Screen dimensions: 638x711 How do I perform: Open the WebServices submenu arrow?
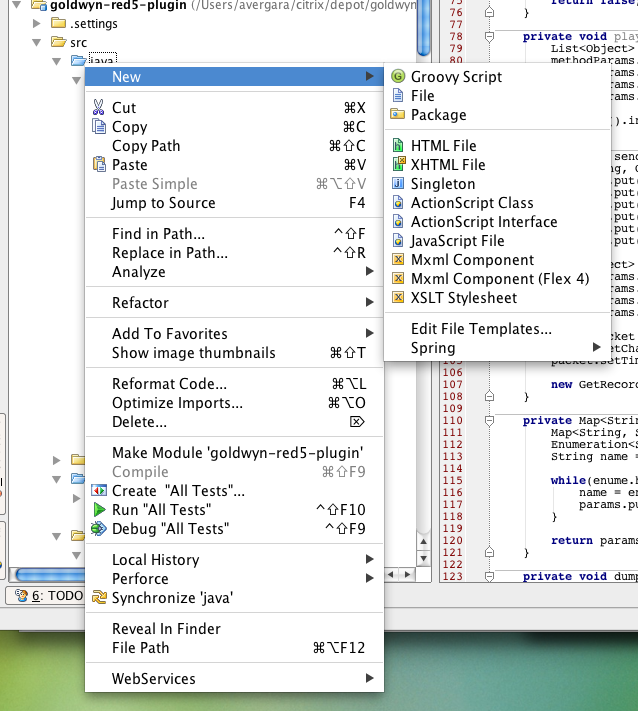tap(370, 678)
